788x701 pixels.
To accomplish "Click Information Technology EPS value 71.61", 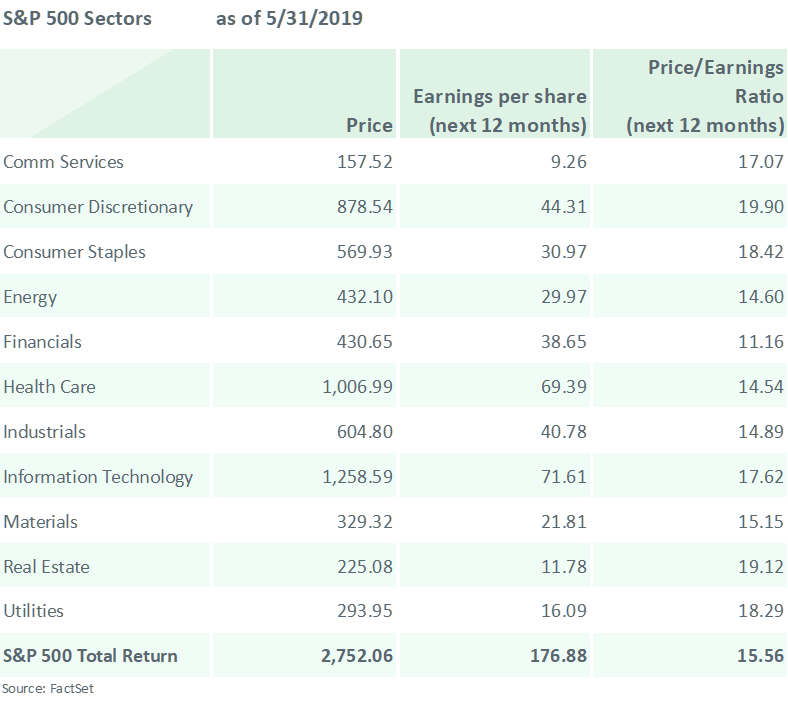I will coord(564,477).
